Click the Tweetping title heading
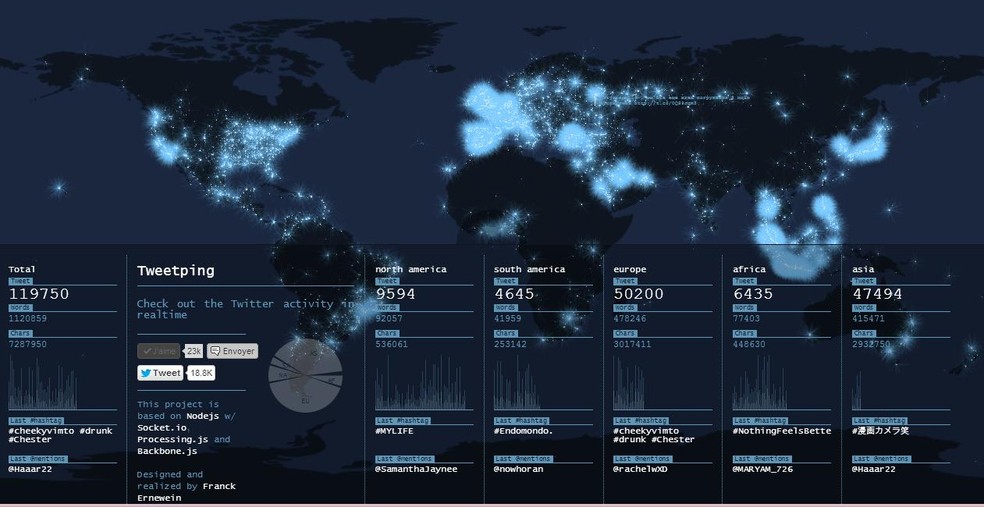984x507 pixels. coord(176,270)
